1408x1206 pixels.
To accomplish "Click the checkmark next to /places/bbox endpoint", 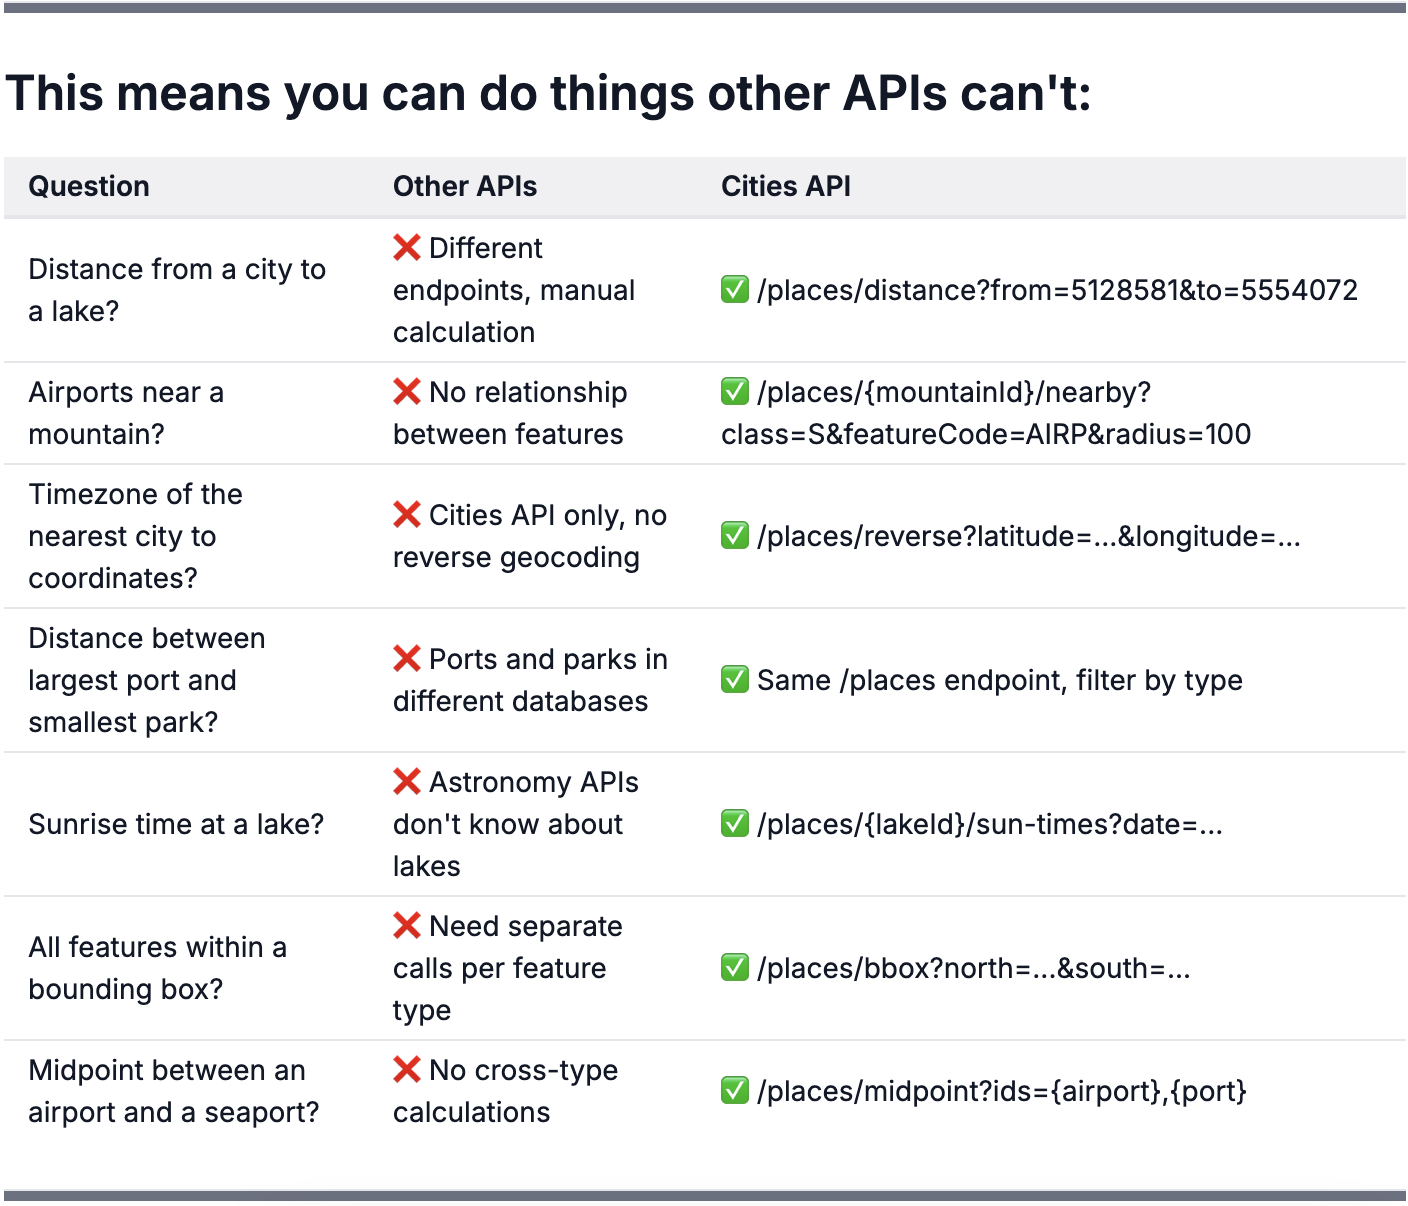I will pyautogui.click(x=735, y=968).
